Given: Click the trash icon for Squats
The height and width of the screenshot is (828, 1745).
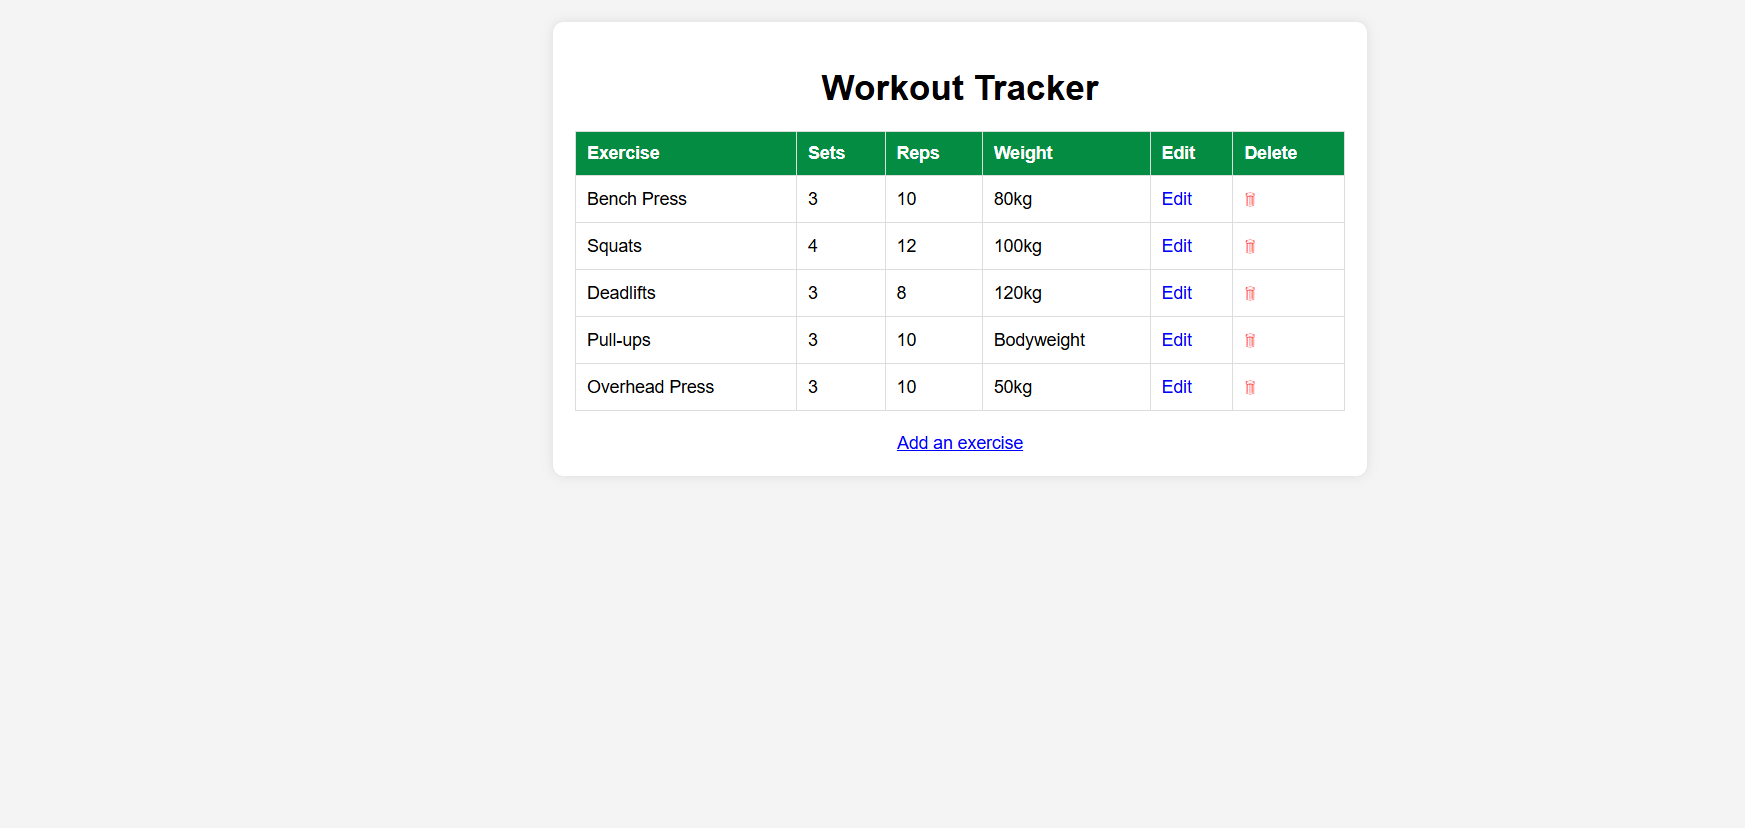Looking at the screenshot, I should [x=1250, y=246].
